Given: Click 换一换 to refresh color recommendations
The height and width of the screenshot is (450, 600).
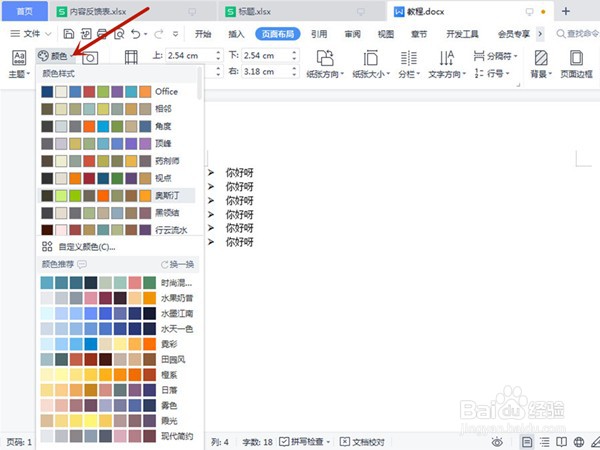Looking at the screenshot, I should (x=178, y=264).
